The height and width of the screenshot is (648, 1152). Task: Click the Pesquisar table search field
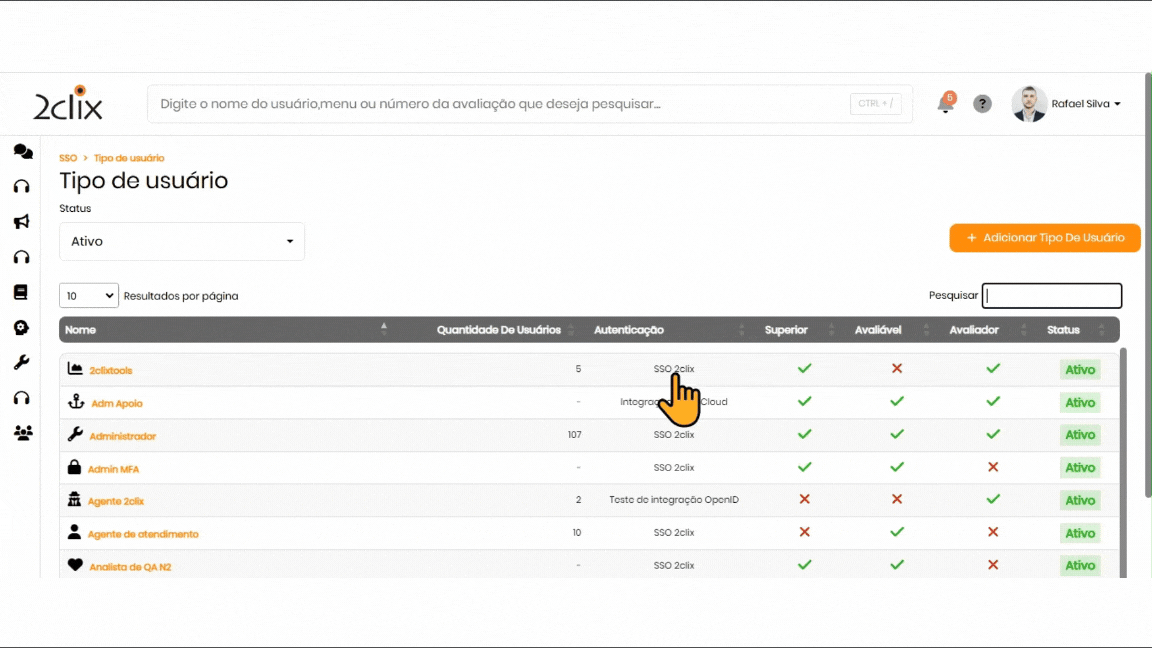(1051, 296)
